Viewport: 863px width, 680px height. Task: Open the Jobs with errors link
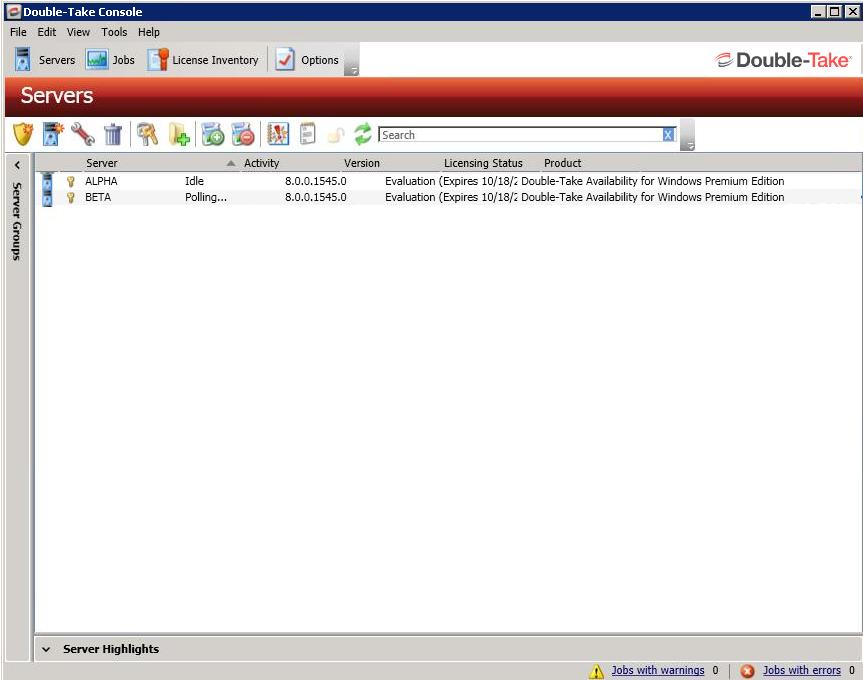(x=801, y=670)
